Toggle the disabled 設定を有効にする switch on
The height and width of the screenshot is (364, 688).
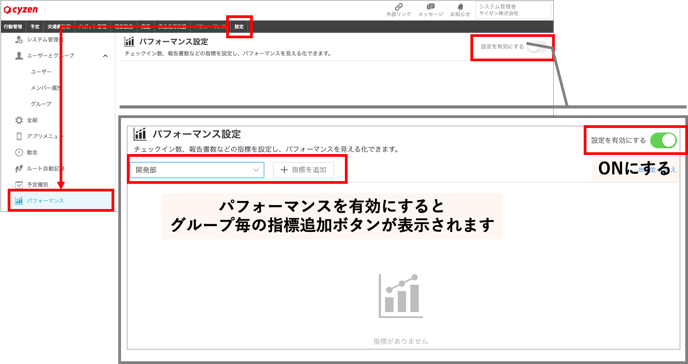537,46
